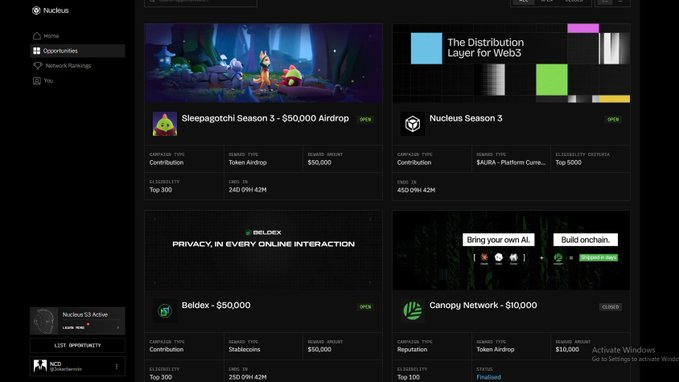Click the OPEN badge on Beldex card
The width and height of the screenshot is (679, 382).
(x=365, y=307)
